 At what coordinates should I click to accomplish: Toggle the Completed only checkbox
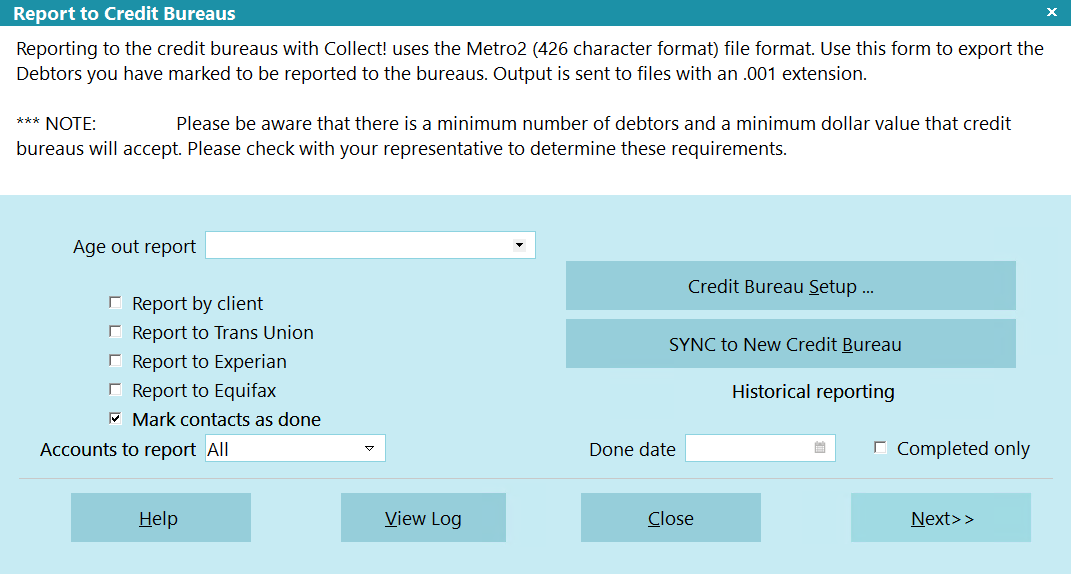tap(880, 448)
